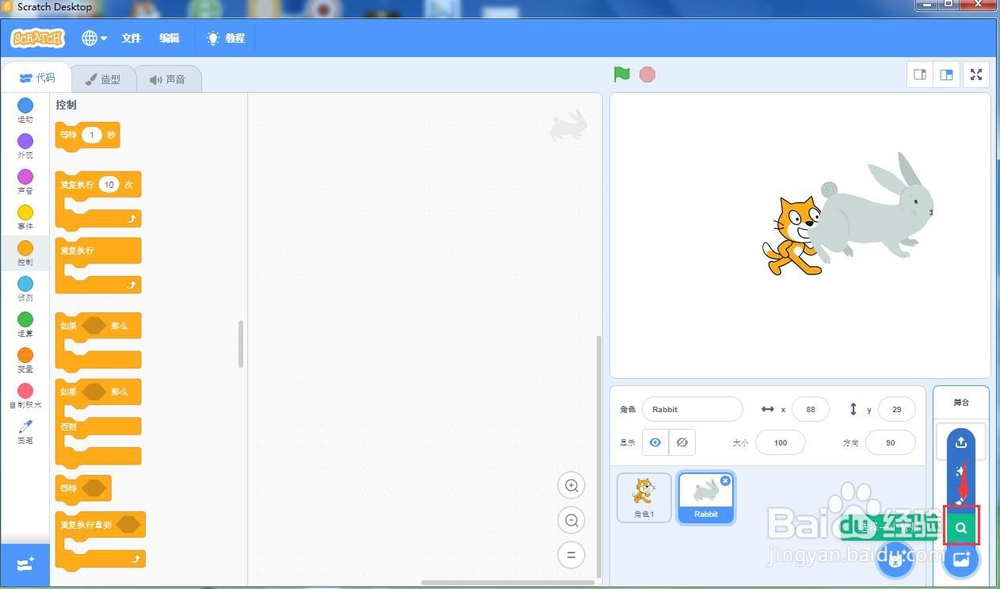1000x589 pixels.
Task: Open 教程 tutorials
Action: tap(226, 38)
